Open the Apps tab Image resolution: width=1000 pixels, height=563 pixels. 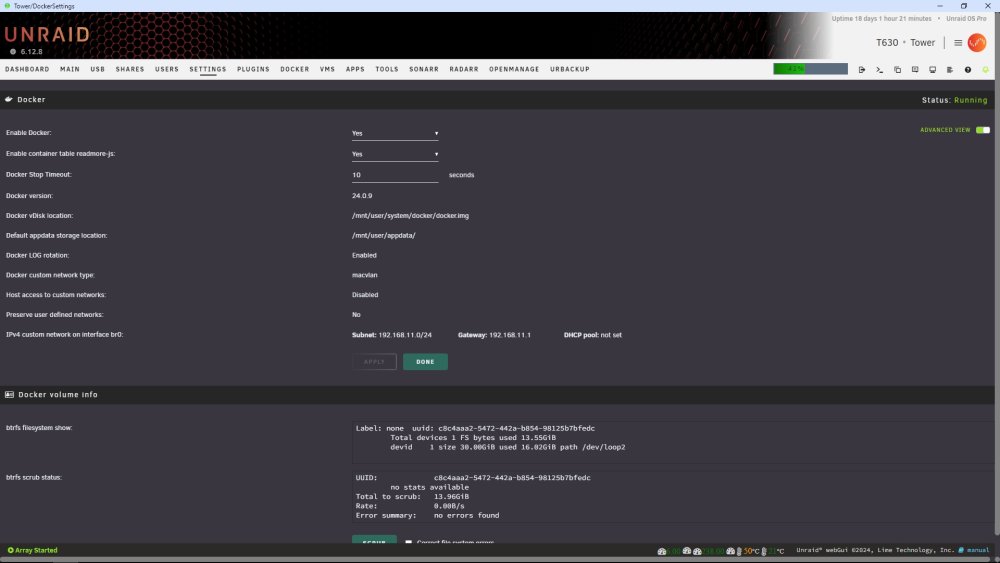[355, 69]
